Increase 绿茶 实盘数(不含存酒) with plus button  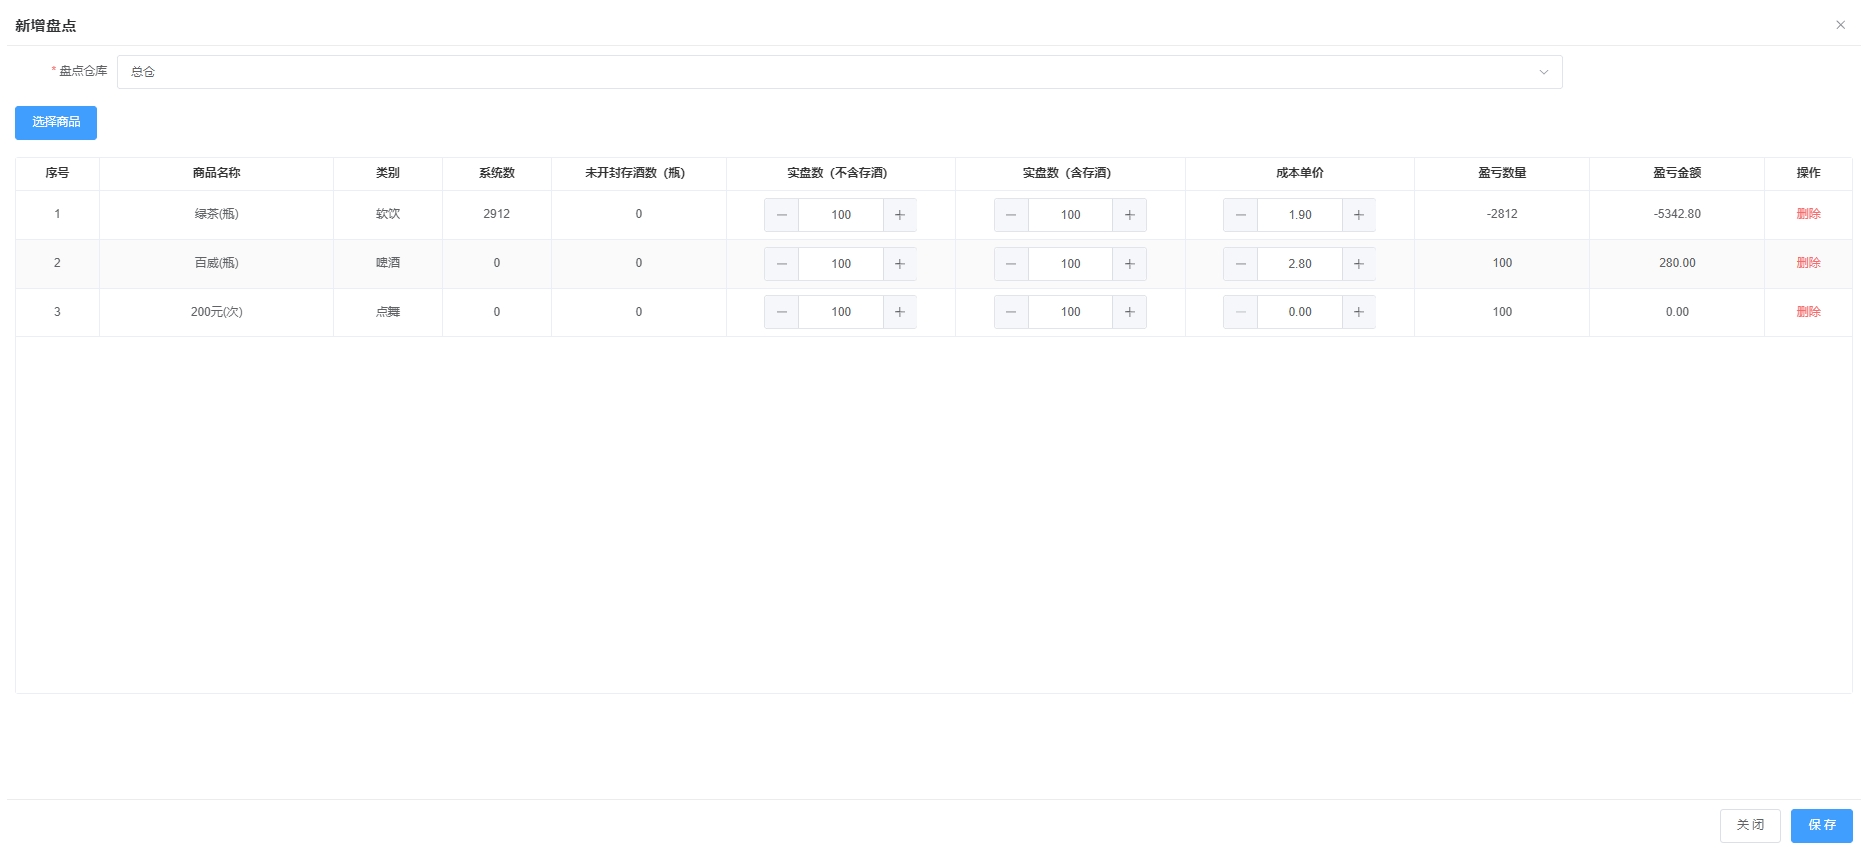click(x=899, y=215)
